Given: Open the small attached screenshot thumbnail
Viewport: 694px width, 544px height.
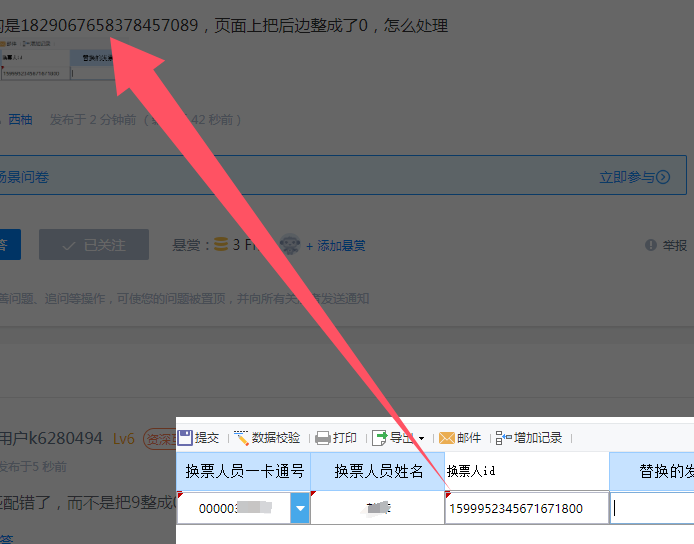Looking at the screenshot, I should click(57, 60).
